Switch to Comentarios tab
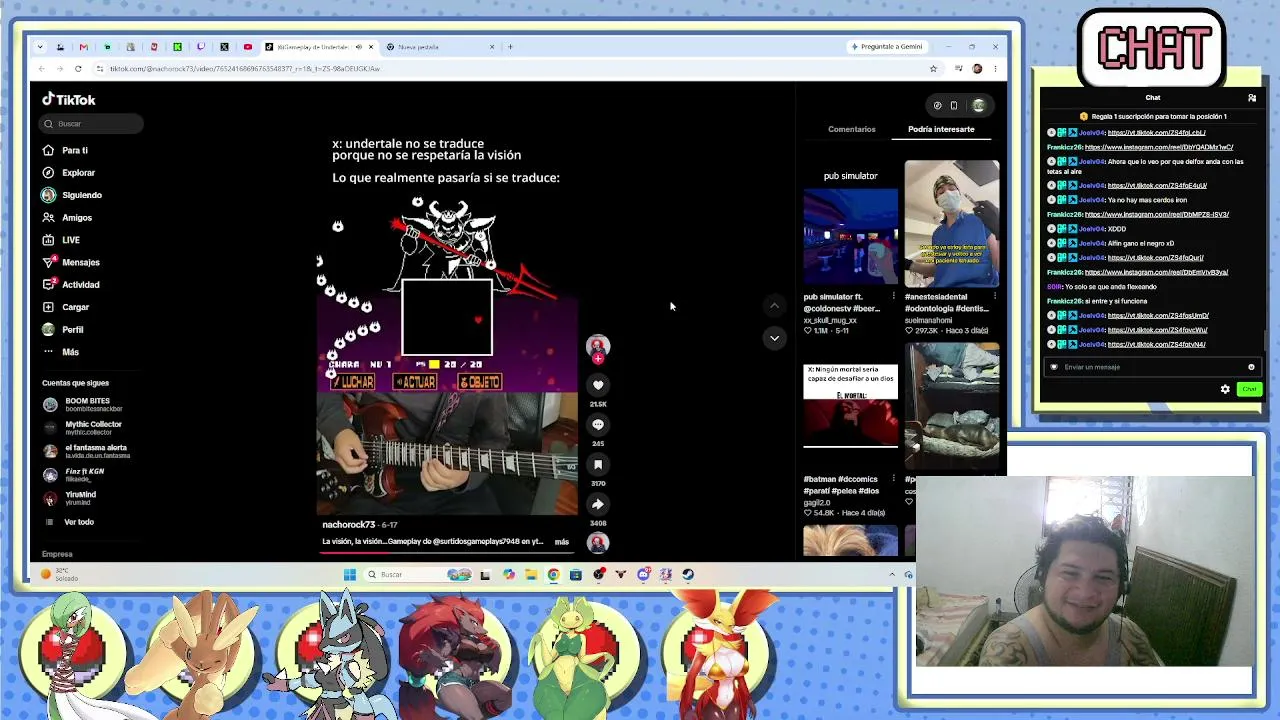 [852, 129]
